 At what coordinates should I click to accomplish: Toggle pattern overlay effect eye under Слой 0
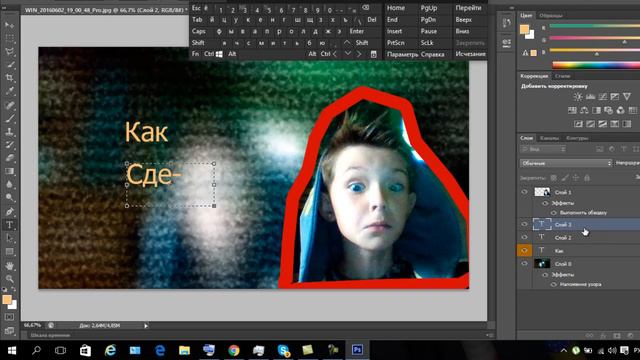click(x=553, y=284)
